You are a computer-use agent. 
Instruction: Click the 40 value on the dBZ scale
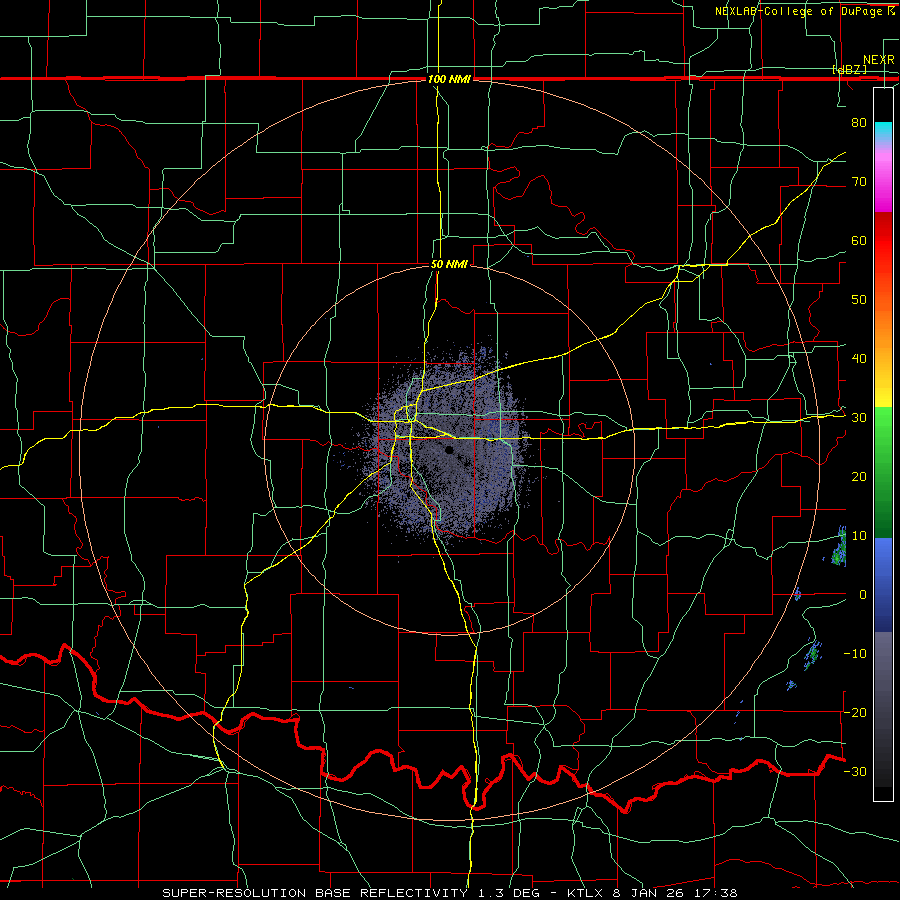(x=859, y=359)
